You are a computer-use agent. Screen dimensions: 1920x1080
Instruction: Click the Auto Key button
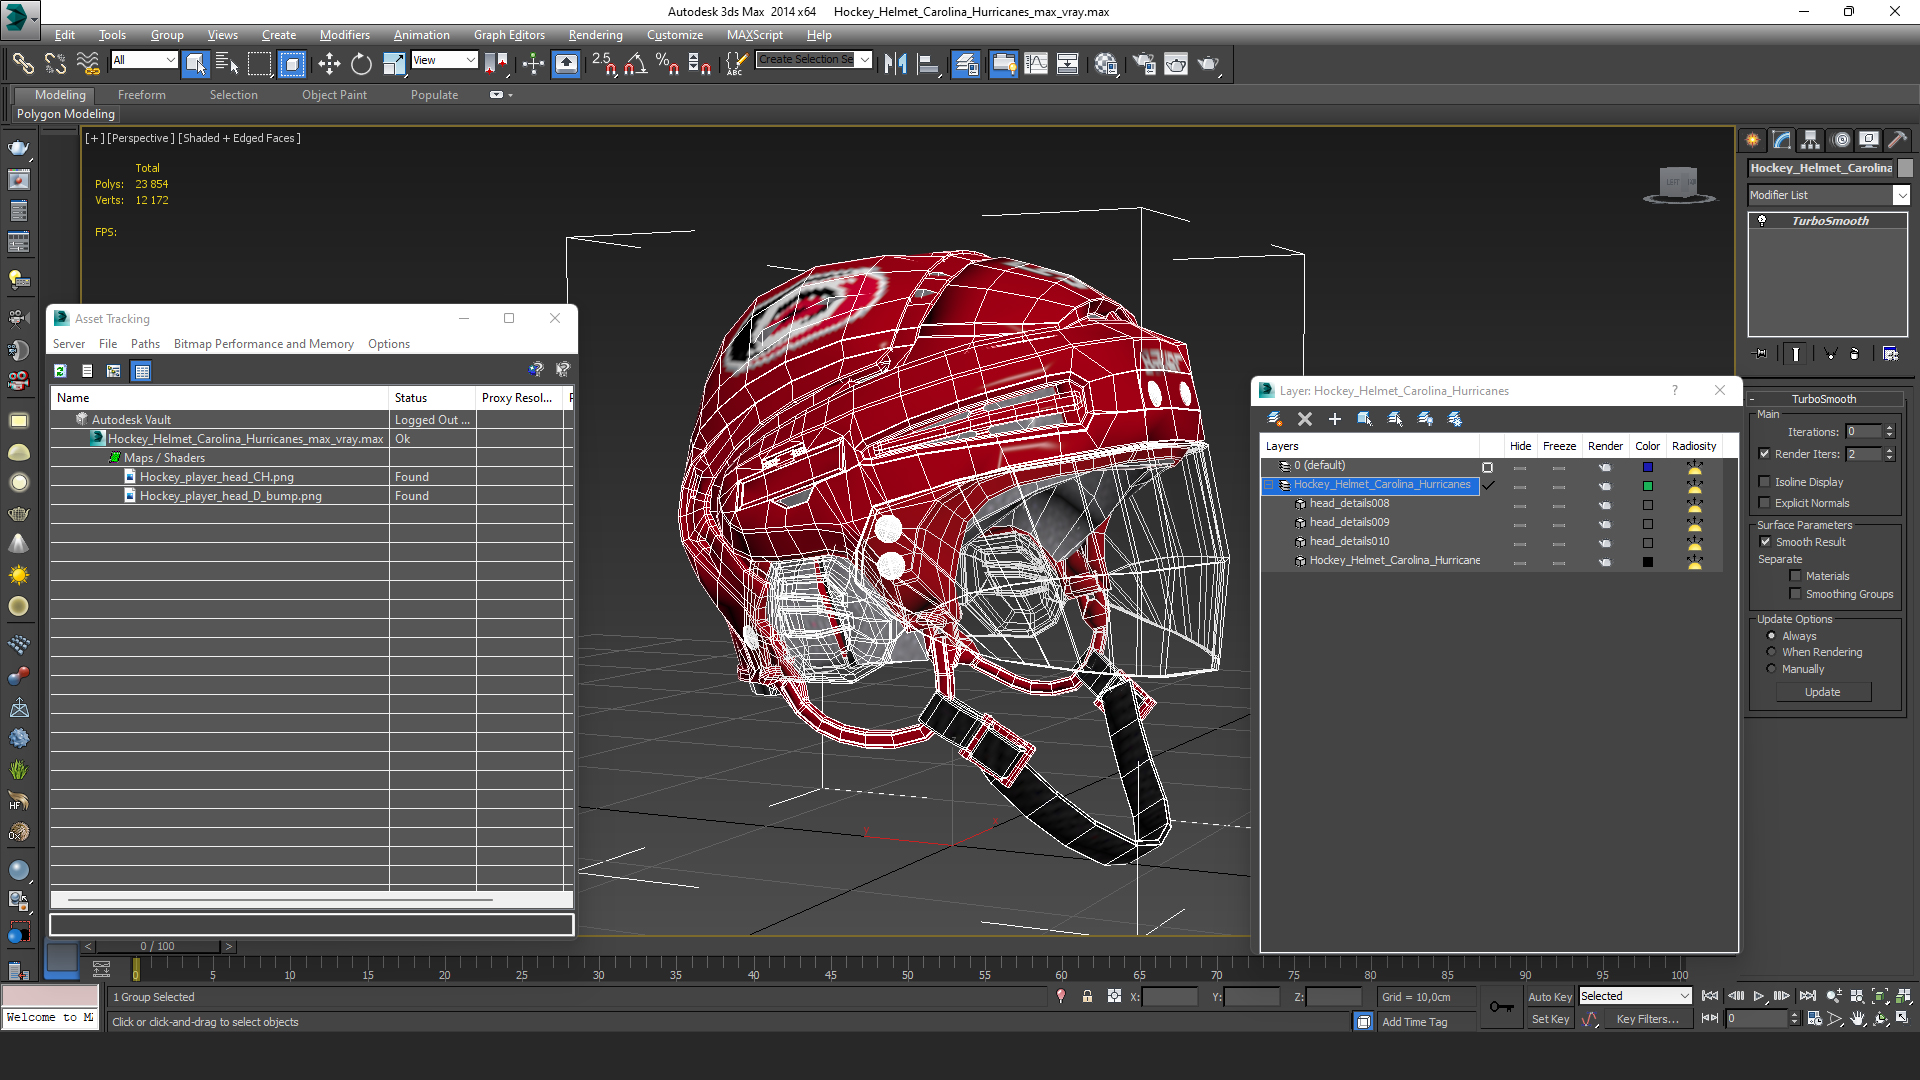(x=1549, y=997)
